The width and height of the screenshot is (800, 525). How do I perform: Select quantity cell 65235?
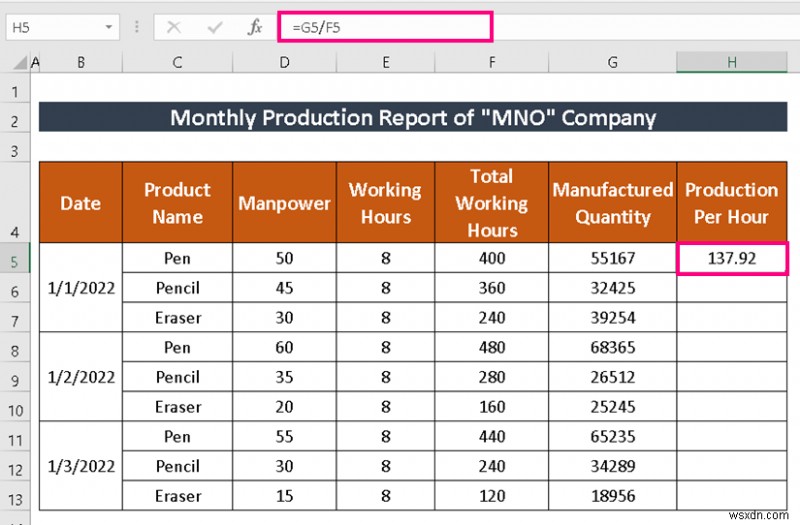(x=613, y=436)
